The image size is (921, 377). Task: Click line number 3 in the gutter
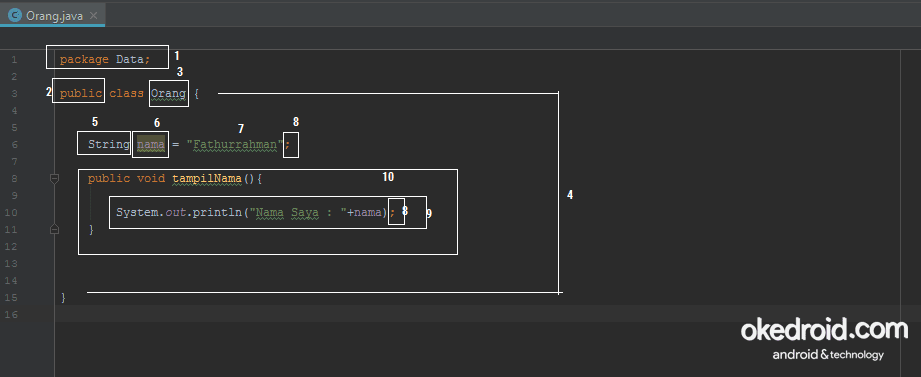pyautogui.click(x=14, y=93)
